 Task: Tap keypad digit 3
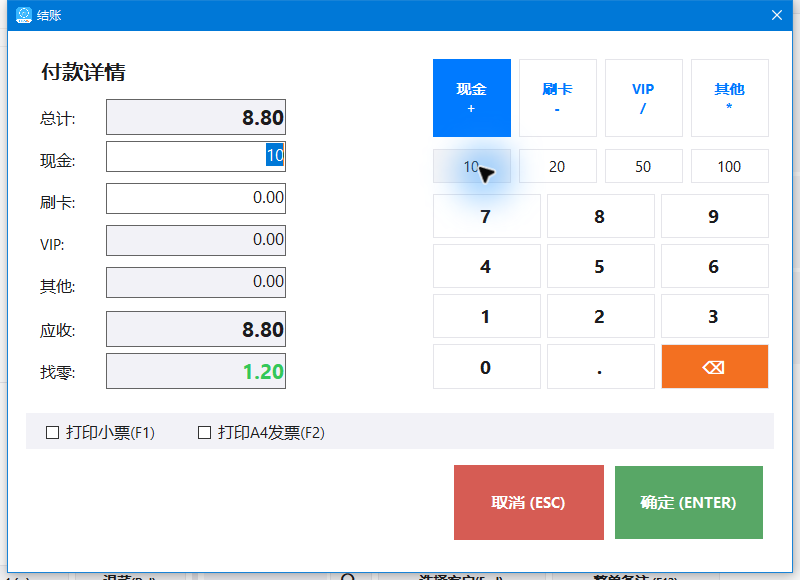pyautogui.click(x=714, y=316)
